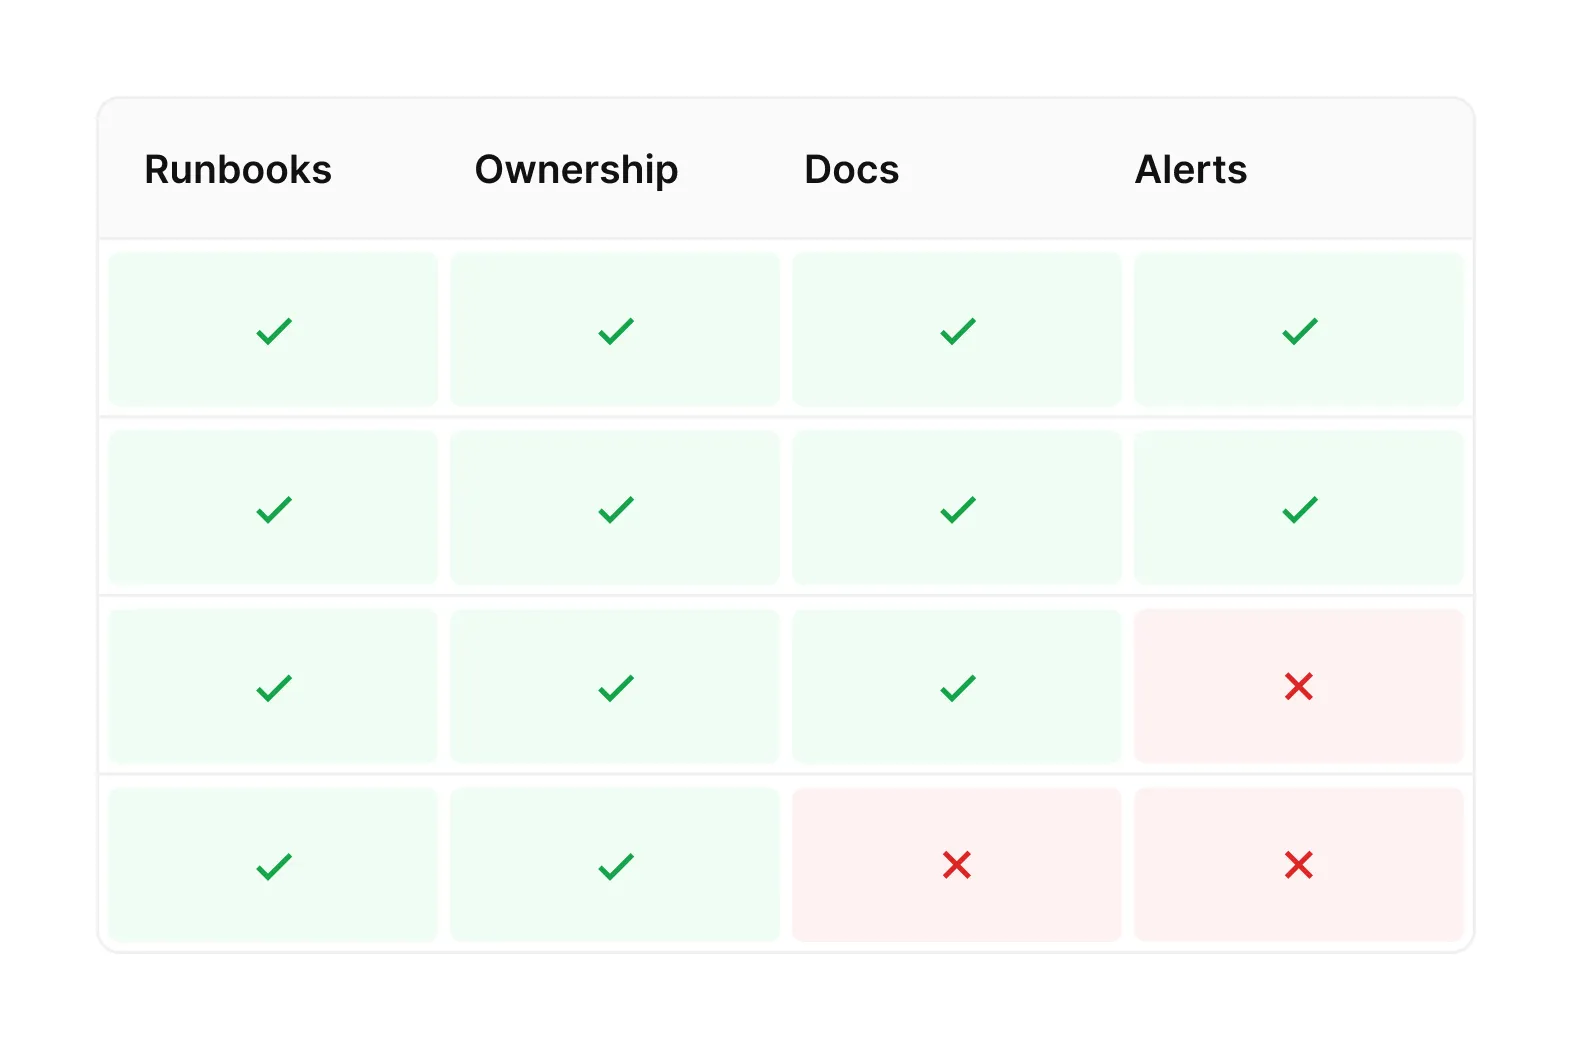Select the Alerts column header
The width and height of the screenshot is (1572, 1050).
tap(1191, 170)
